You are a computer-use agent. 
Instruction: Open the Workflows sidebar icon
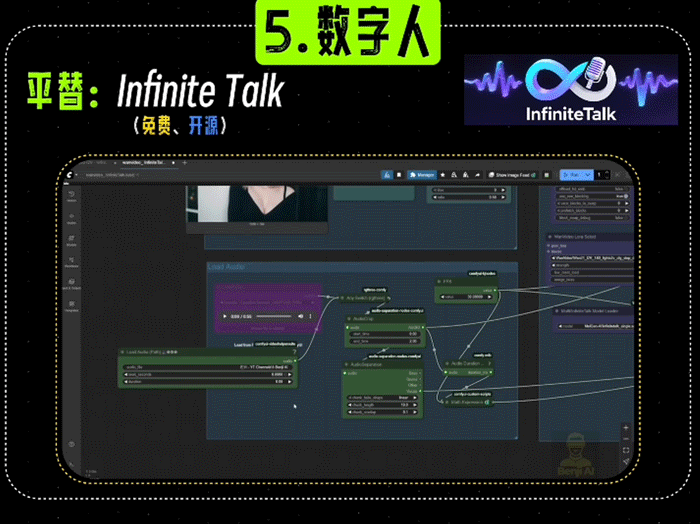click(x=71, y=261)
